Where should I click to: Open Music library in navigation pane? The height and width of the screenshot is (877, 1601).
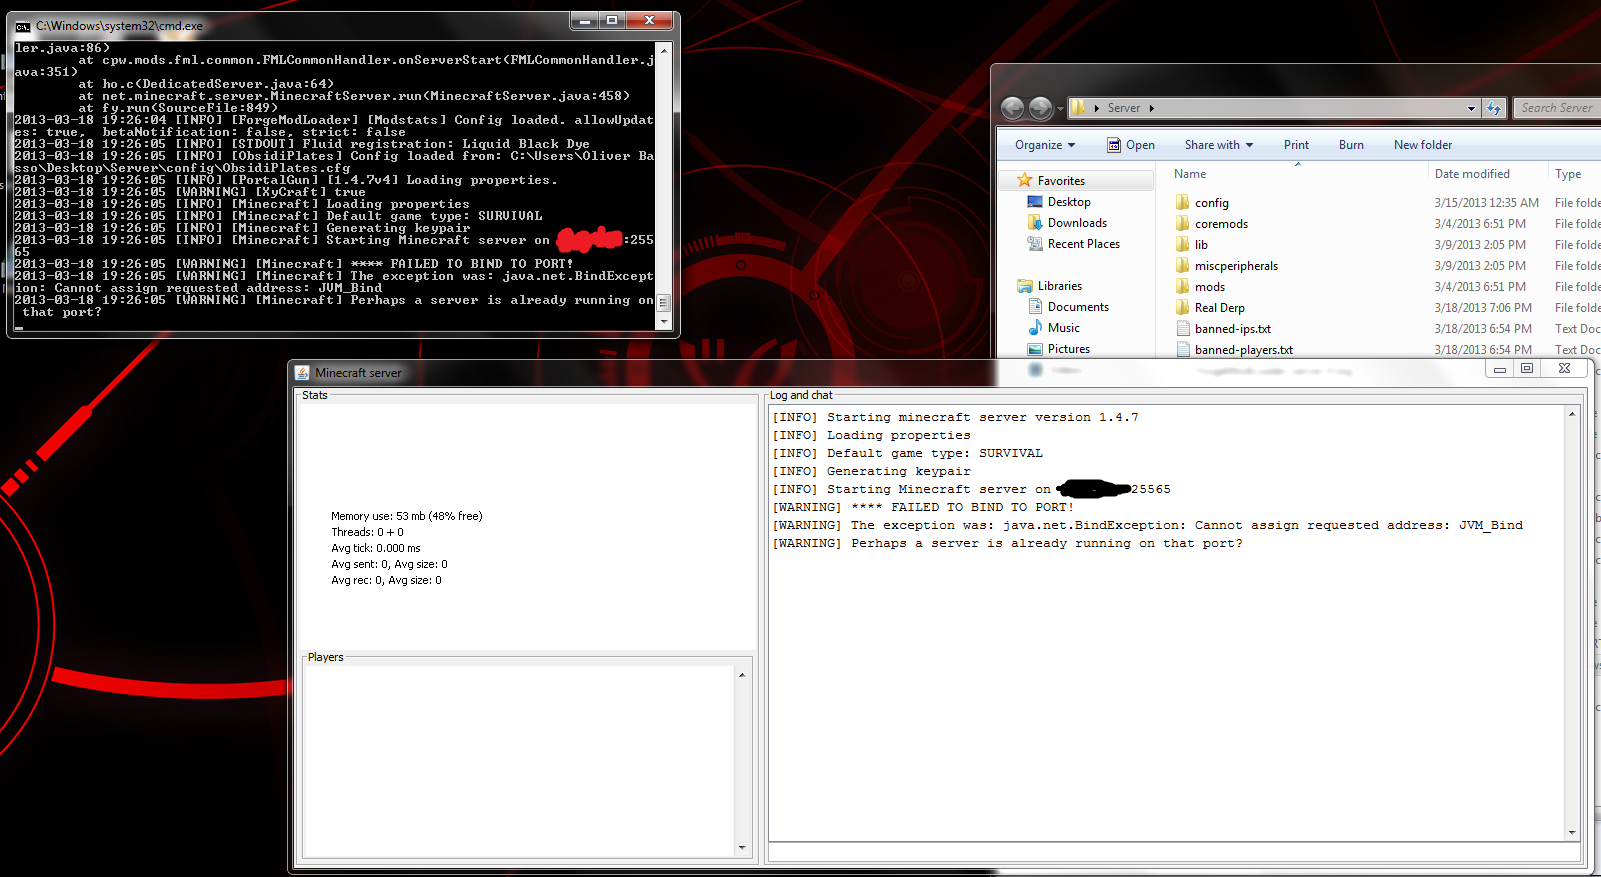(x=1064, y=328)
